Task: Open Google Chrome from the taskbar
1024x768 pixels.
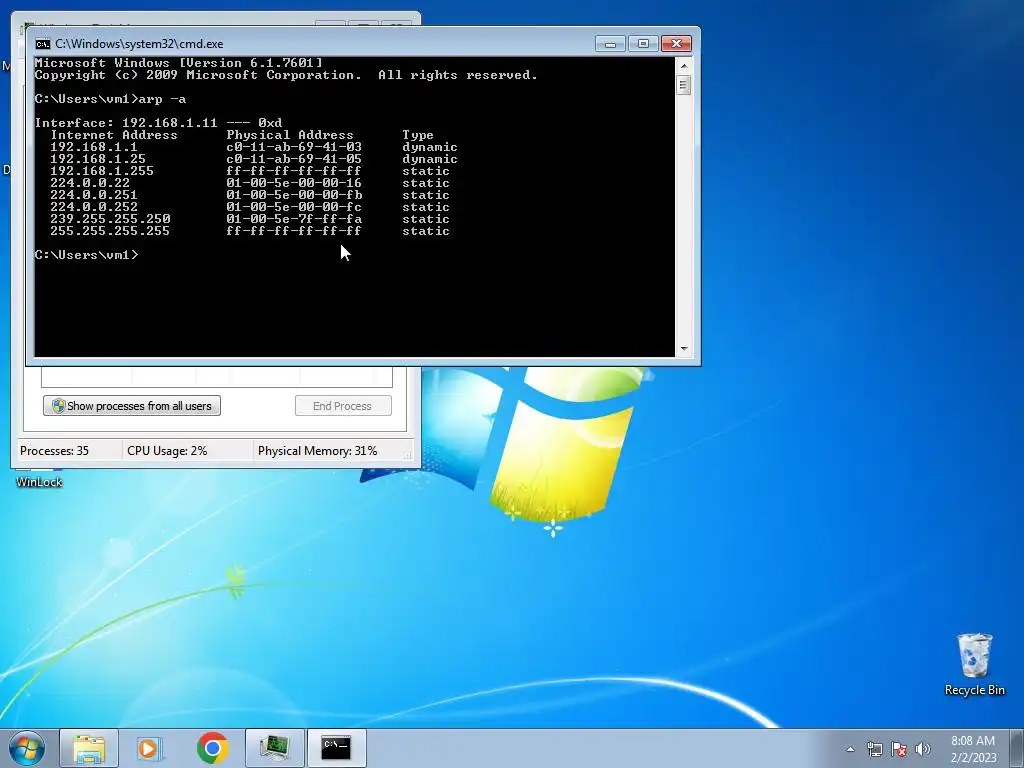Action: click(x=212, y=748)
